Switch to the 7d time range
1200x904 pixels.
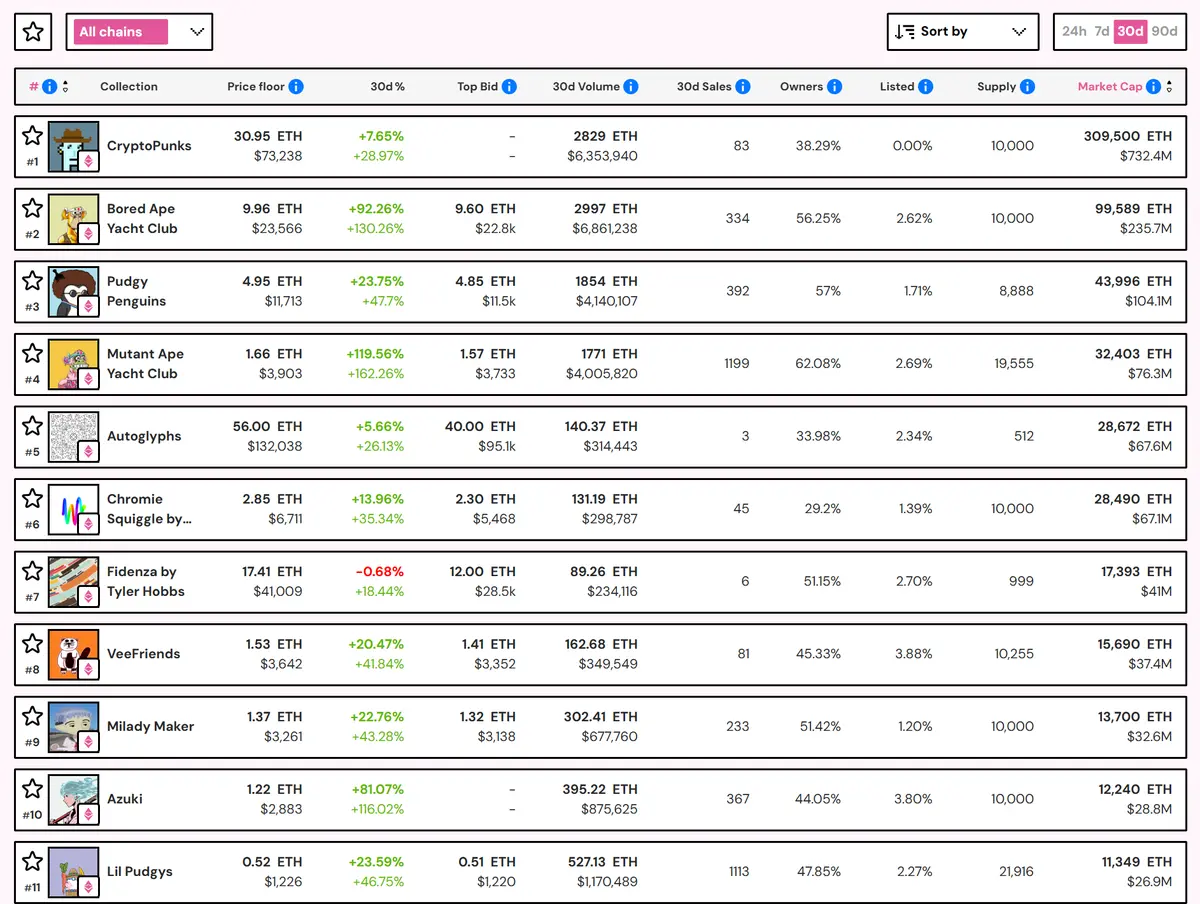[1101, 32]
